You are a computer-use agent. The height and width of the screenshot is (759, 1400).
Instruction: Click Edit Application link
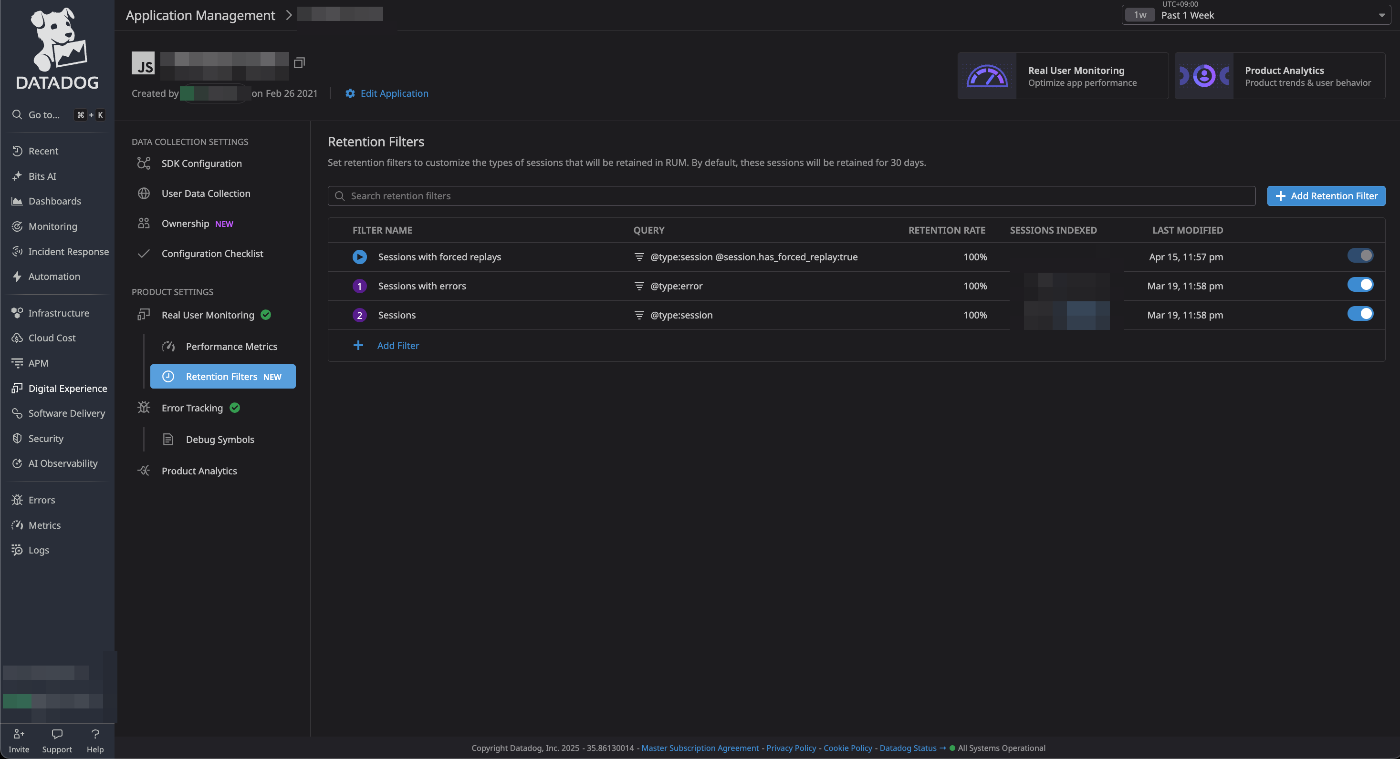tap(387, 94)
